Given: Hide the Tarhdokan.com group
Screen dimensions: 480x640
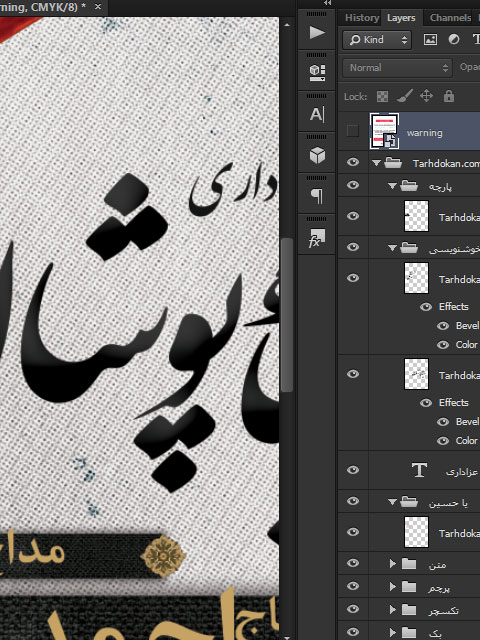Looking at the screenshot, I should click(x=353, y=162).
